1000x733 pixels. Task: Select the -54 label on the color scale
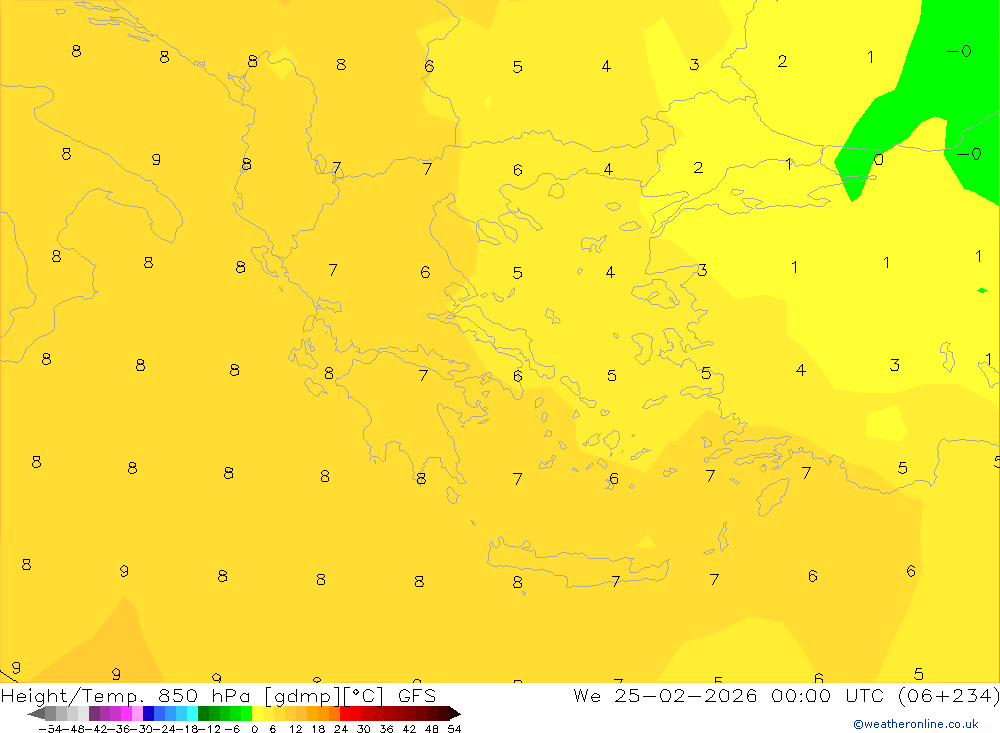pos(50,729)
